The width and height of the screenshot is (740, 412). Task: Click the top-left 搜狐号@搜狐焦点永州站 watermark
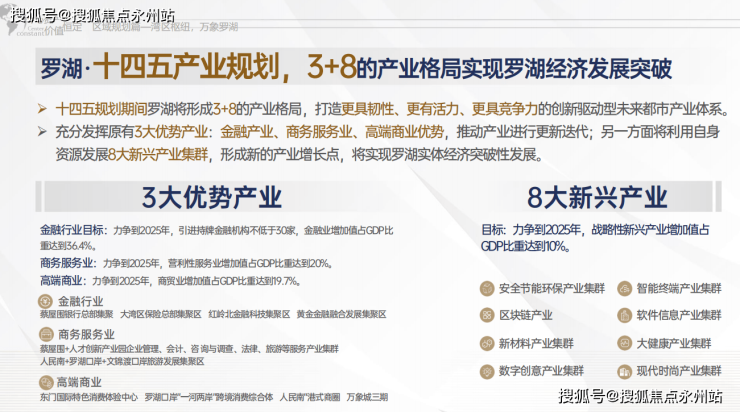point(92,15)
